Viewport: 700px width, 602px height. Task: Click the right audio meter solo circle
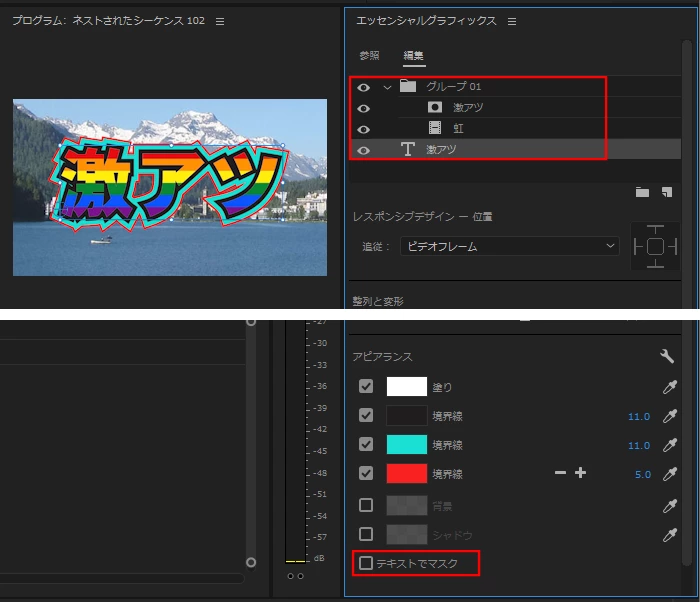click(x=300, y=576)
